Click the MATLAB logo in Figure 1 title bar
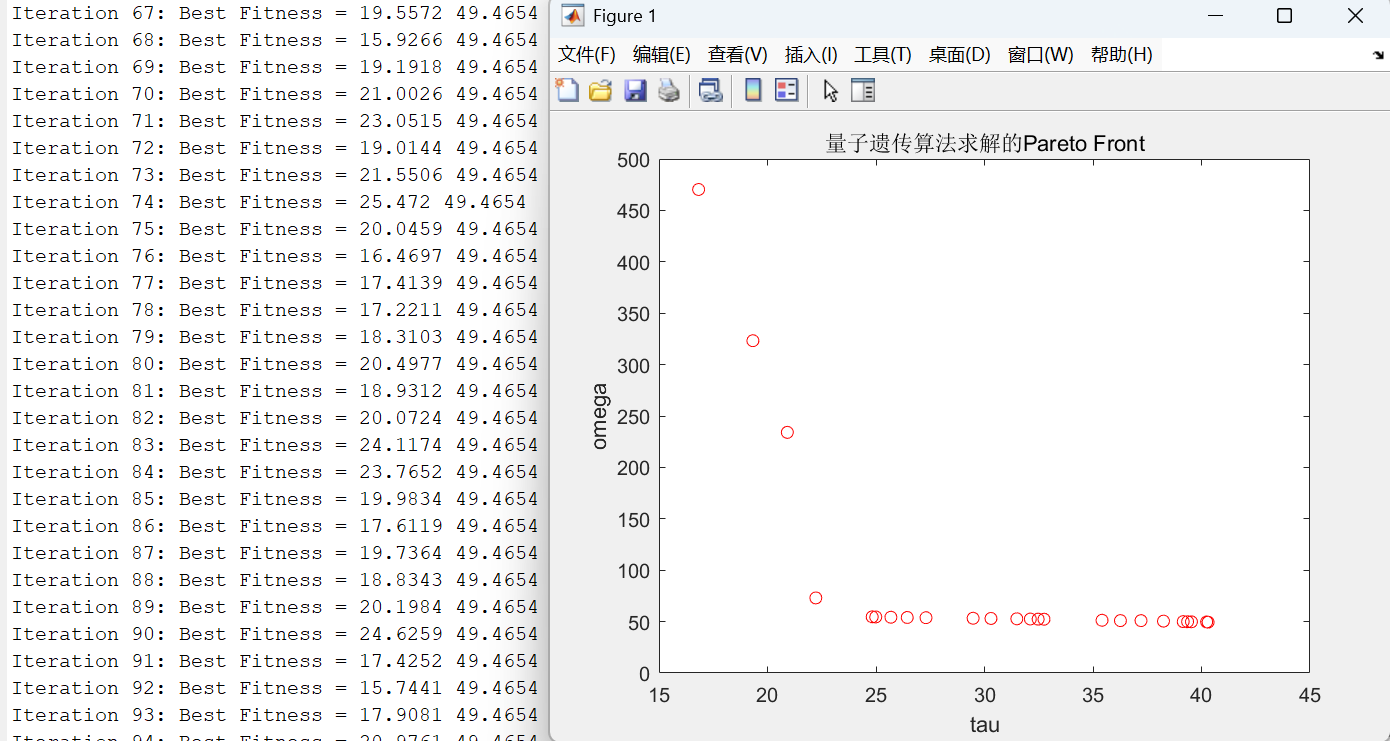The height and width of the screenshot is (741, 1390). (x=573, y=16)
